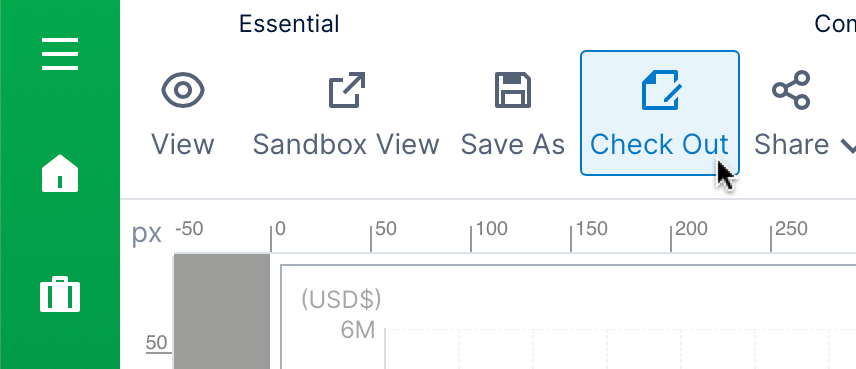Viewport: 856px width, 369px height.
Task: Click the View text label
Action: (x=183, y=145)
